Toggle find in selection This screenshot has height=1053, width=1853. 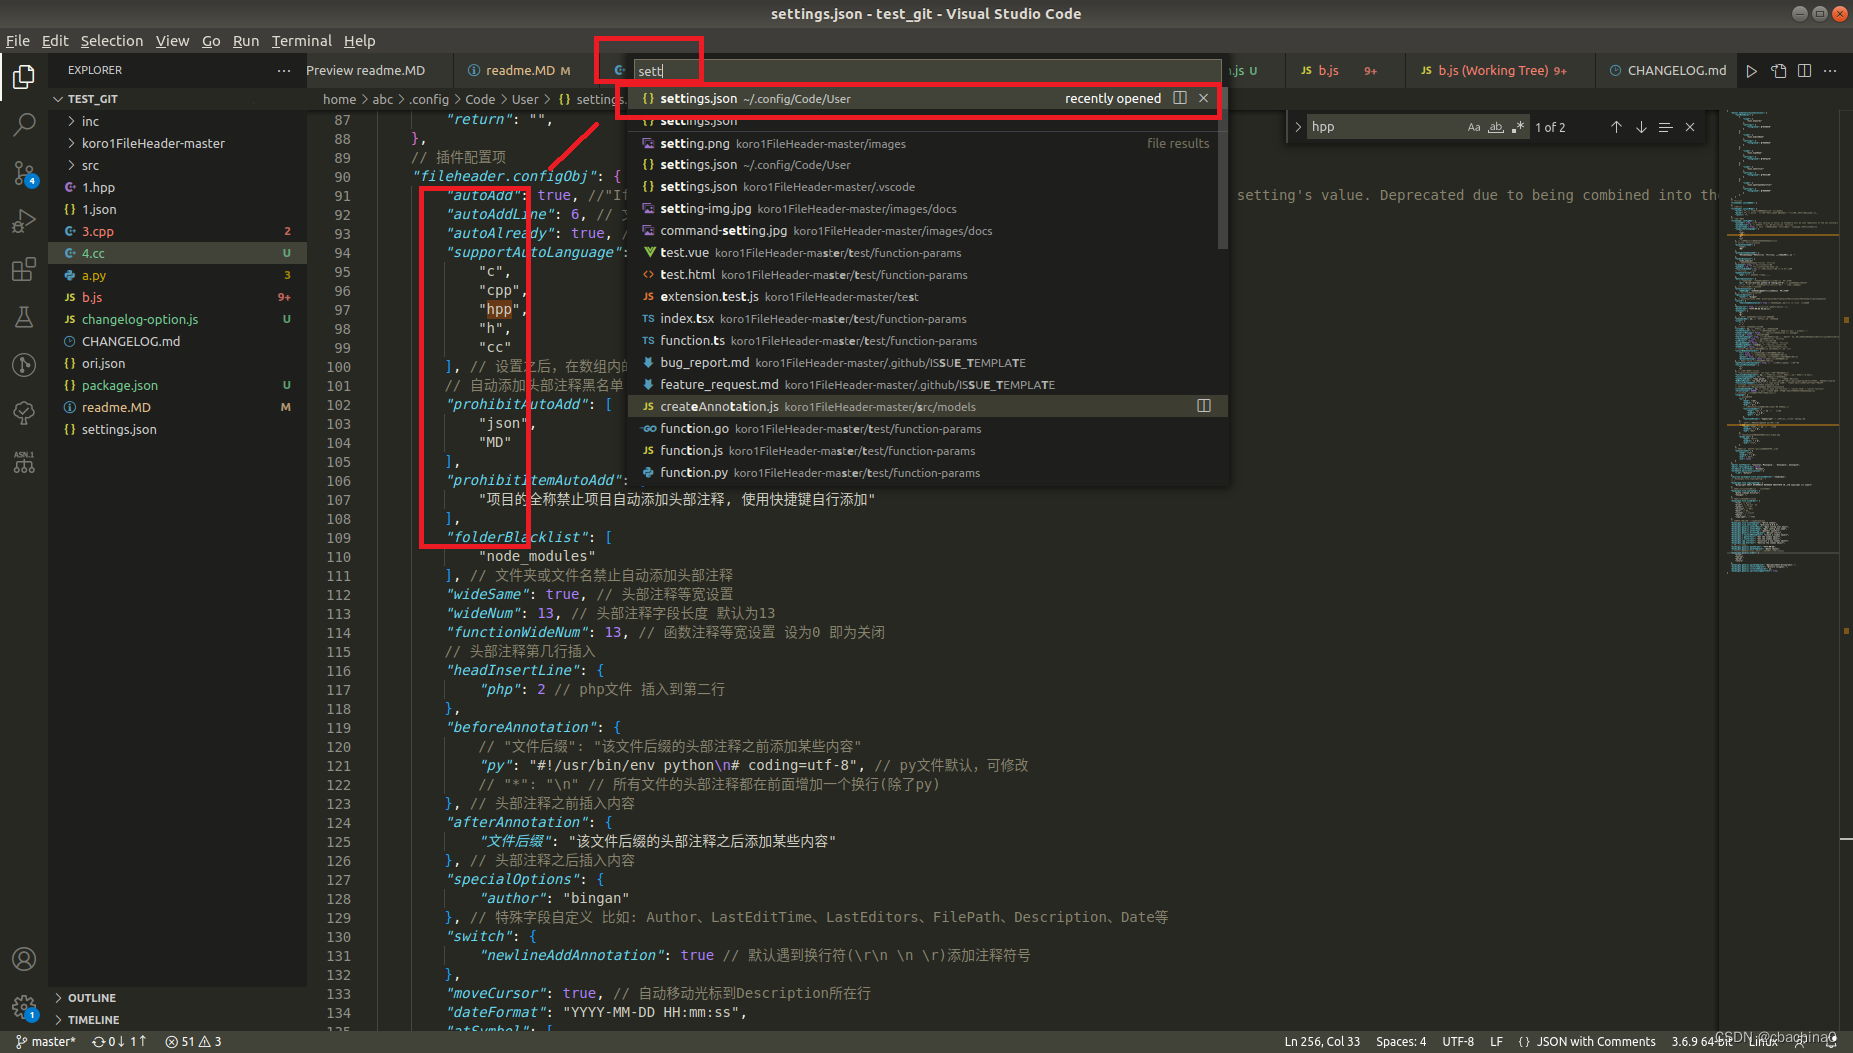coord(1665,127)
